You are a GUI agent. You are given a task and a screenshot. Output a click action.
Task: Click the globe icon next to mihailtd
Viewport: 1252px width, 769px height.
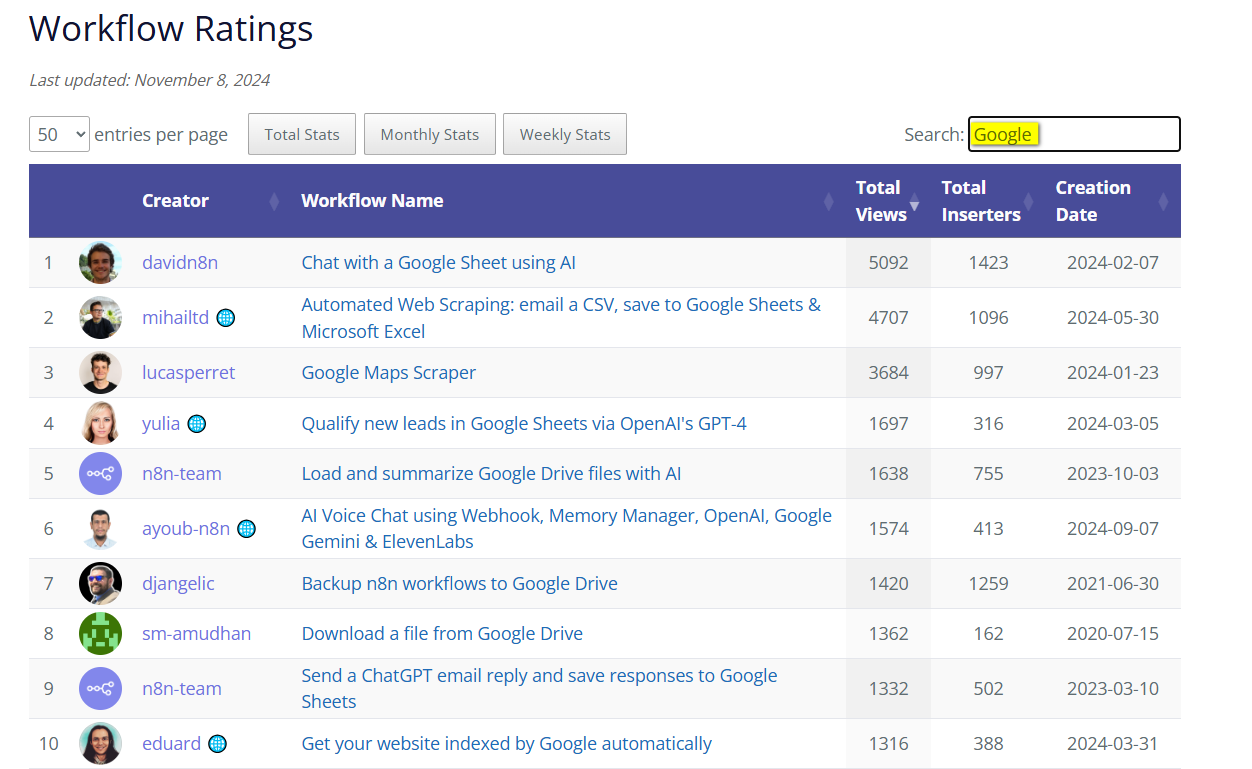pyautogui.click(x=226, y=318)
